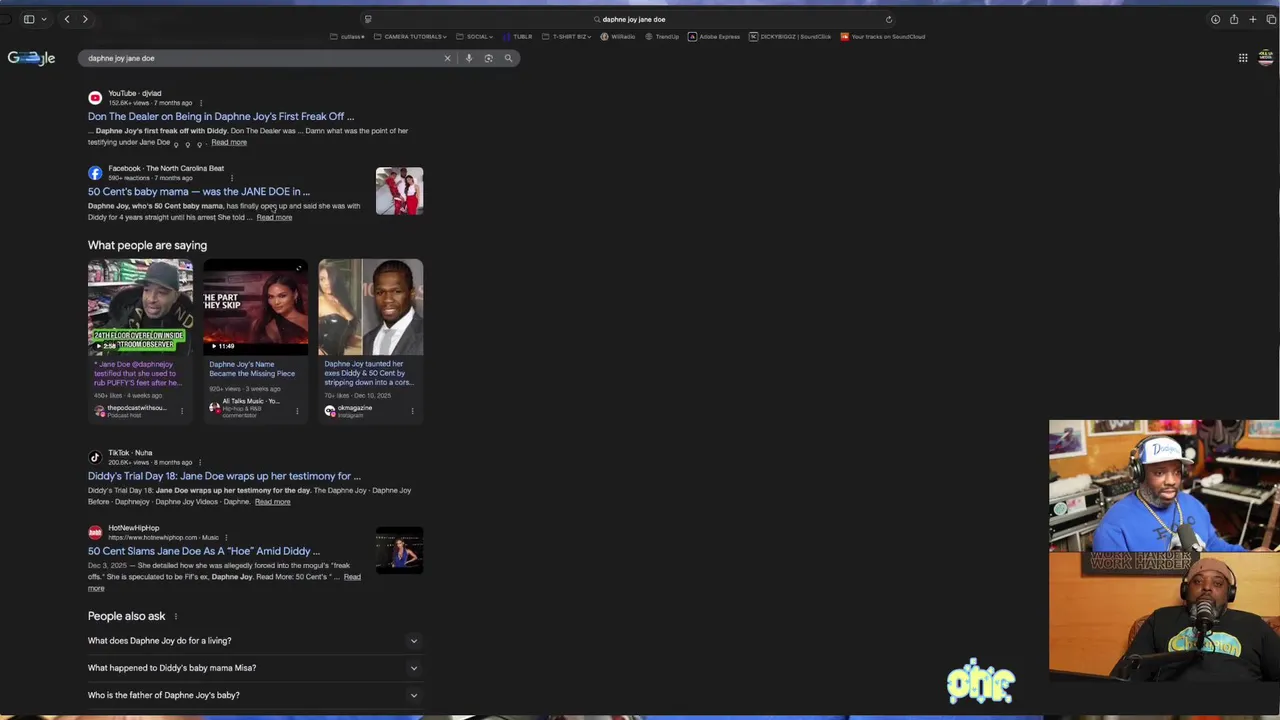This screenshot has height=720, width=1280.
Task: Expand What does Daphne Joy do question
Action: coord(255,641)
